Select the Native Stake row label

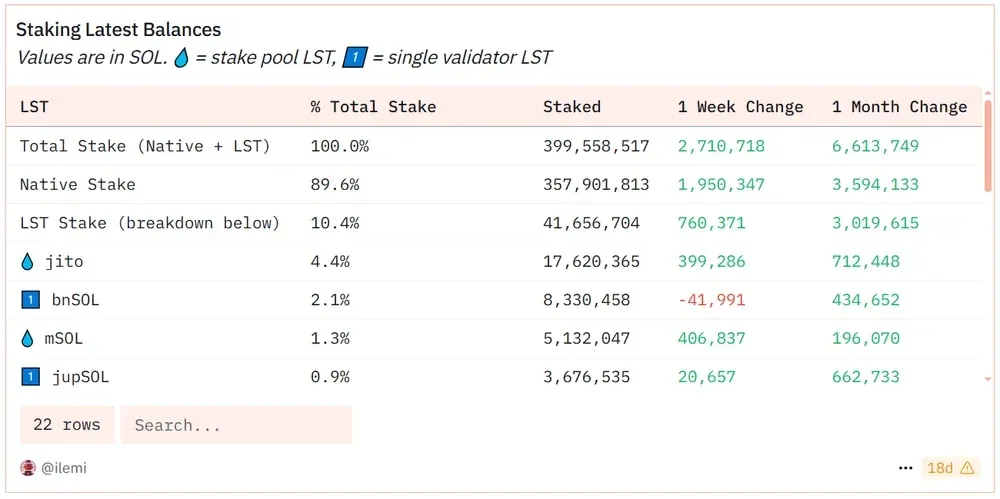[78, 185]
